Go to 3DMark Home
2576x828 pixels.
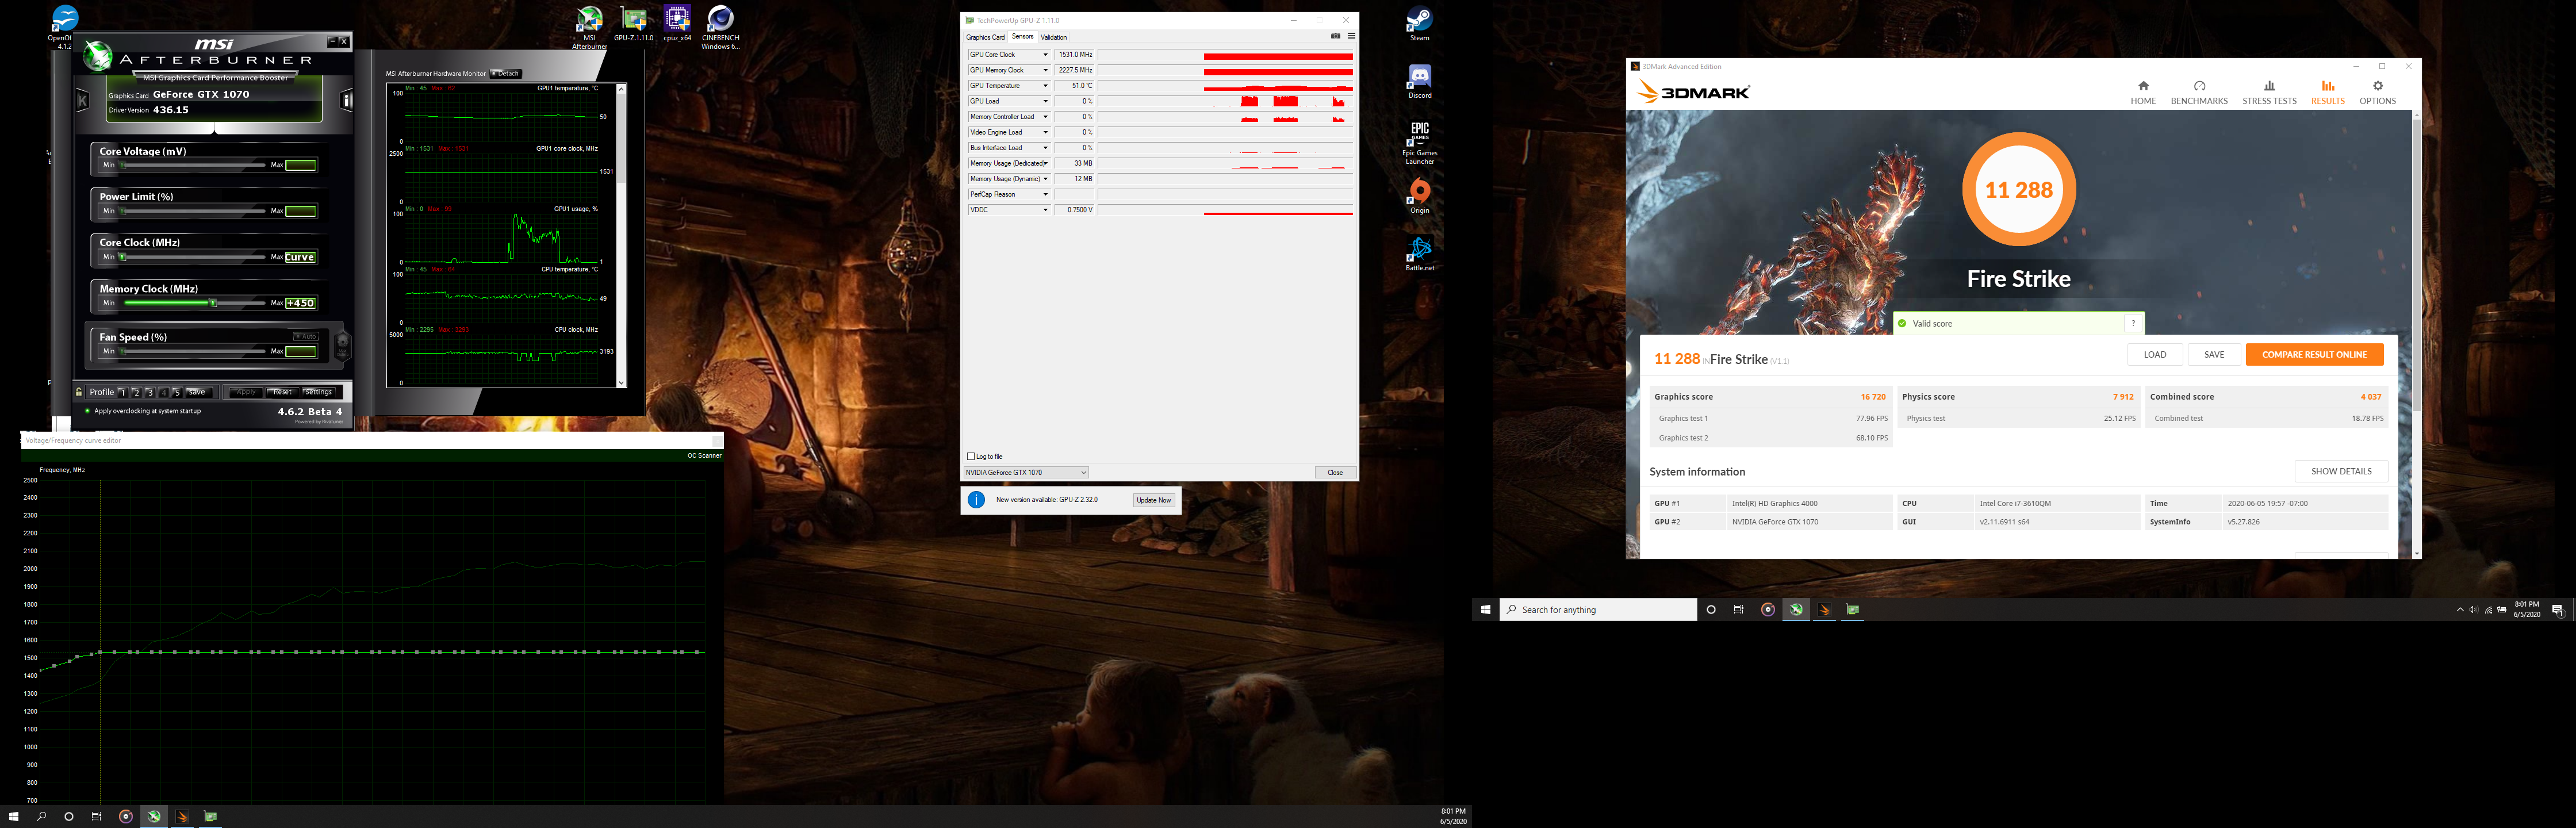[2143, 92]
